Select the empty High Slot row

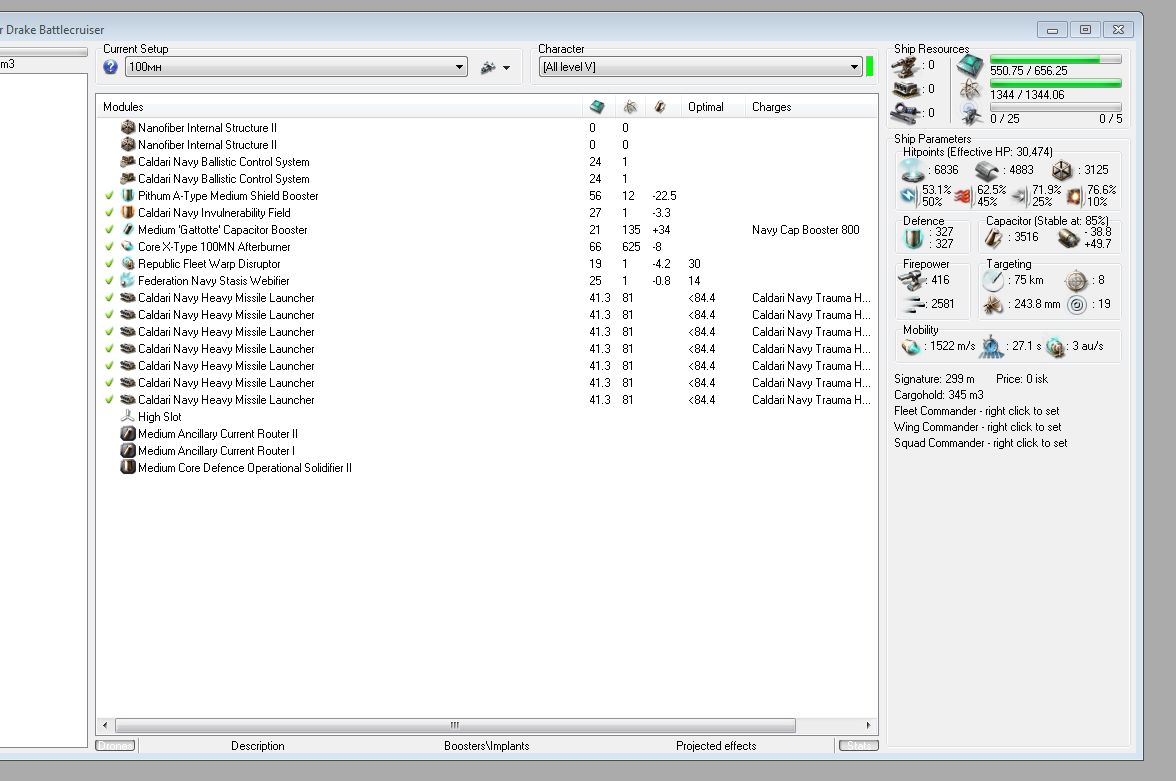[x=487, y=417]
